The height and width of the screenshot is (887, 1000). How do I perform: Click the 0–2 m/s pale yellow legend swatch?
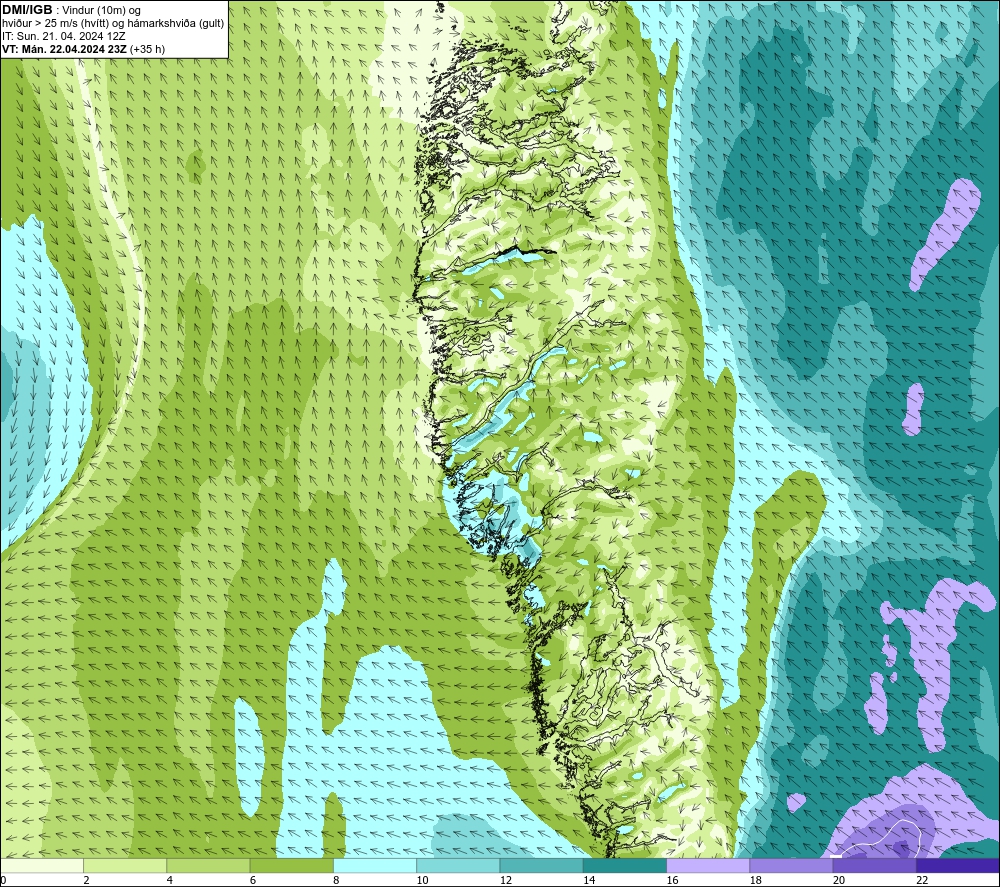point(42,865)
